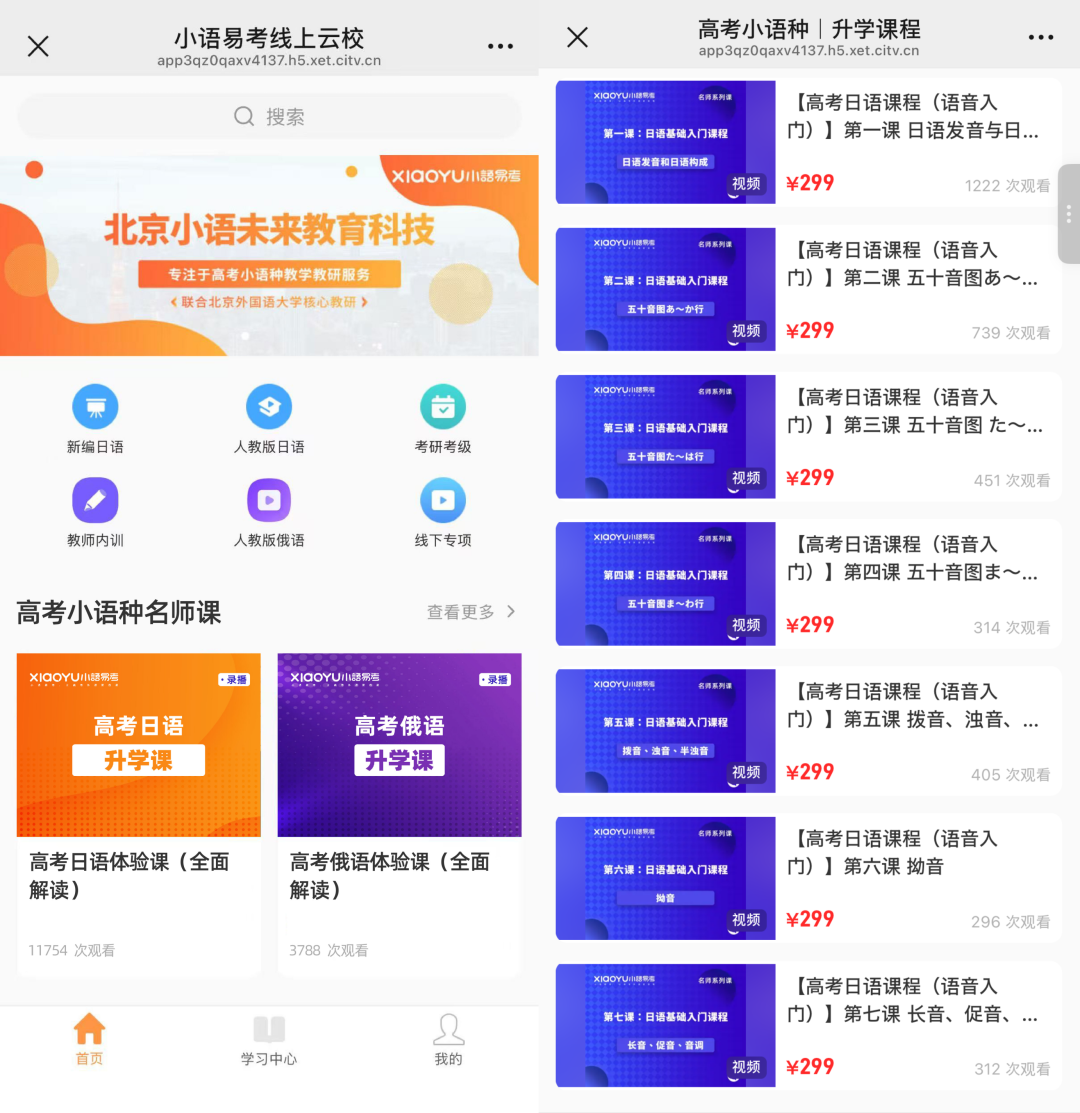Click 405 次观看 view count
The image size is (1080, 1113).
(1010, 775)
